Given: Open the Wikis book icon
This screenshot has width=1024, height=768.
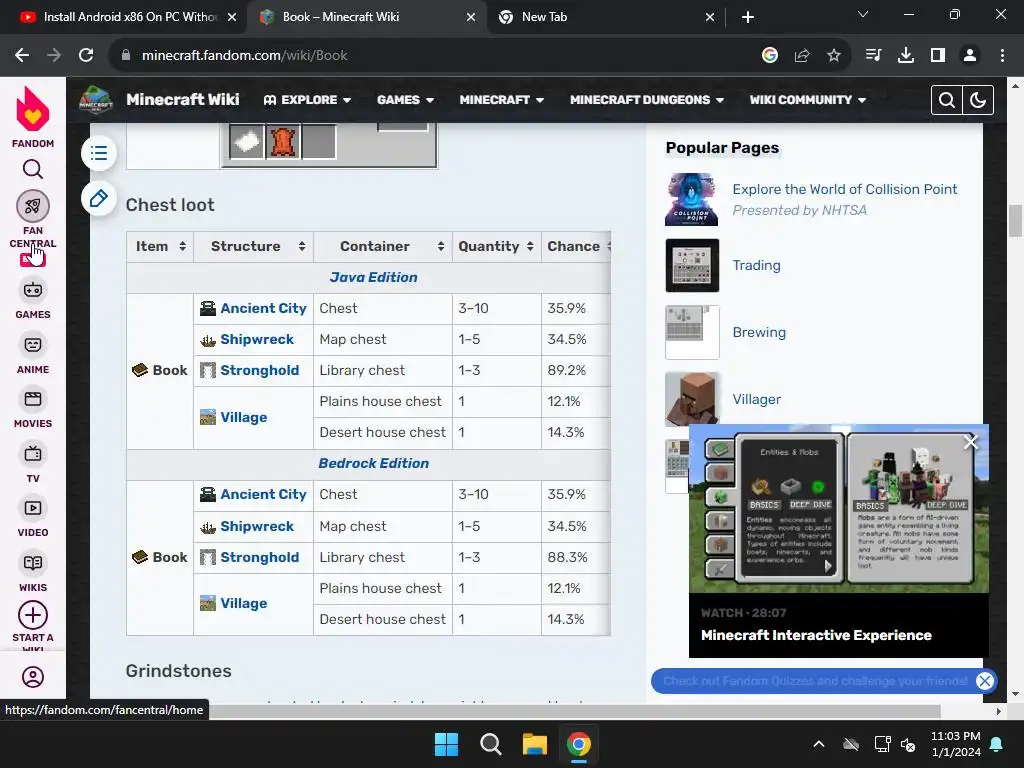Looking at the screenshot, I should (x=33, y=563).
